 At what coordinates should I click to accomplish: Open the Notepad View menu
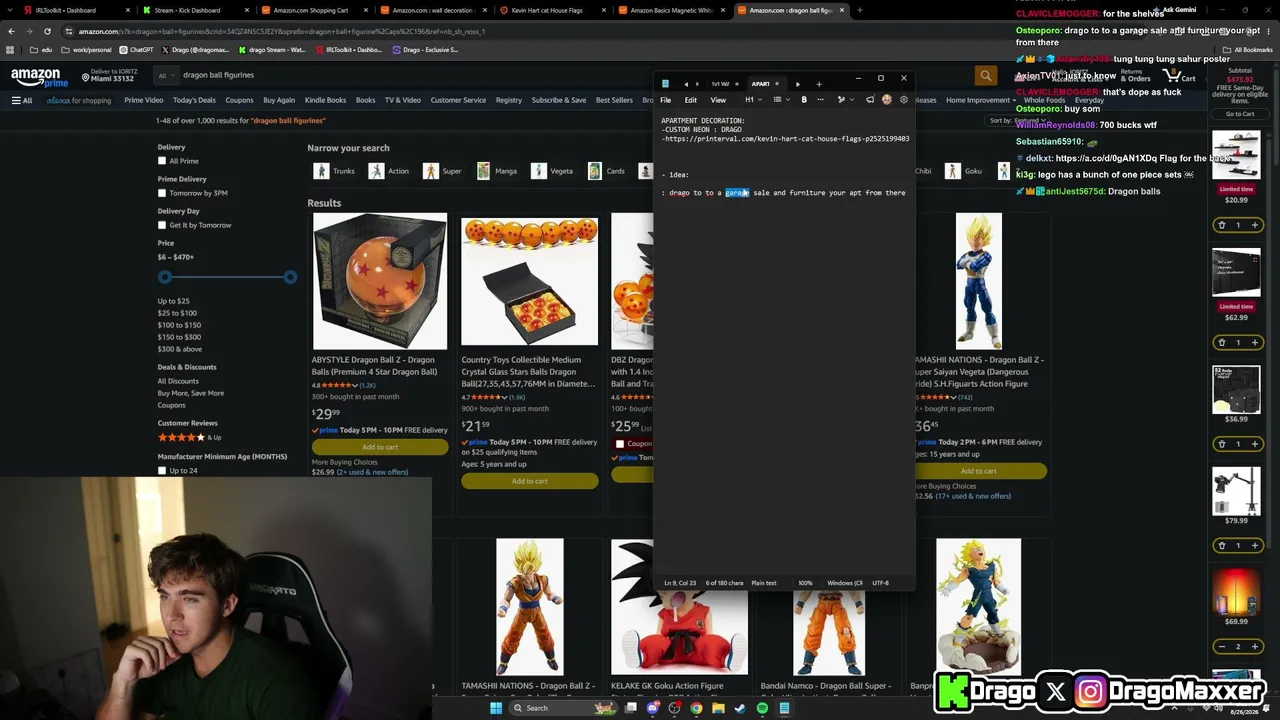(x=718, y=100)
